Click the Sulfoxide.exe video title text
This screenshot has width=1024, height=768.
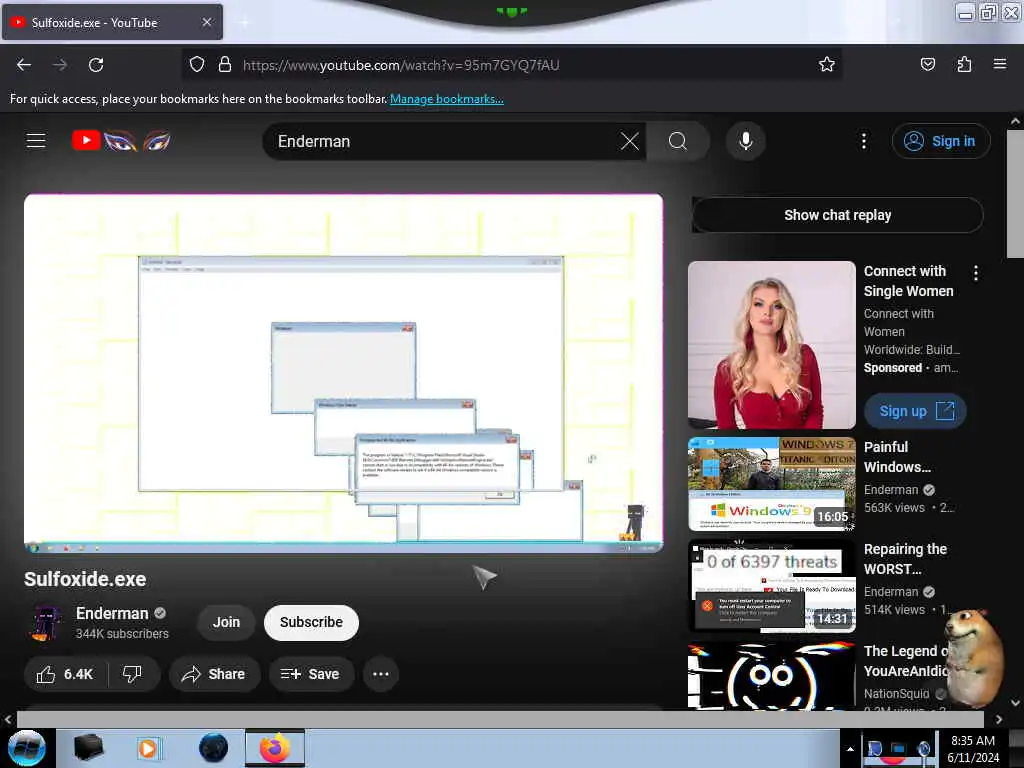point(85,579)
